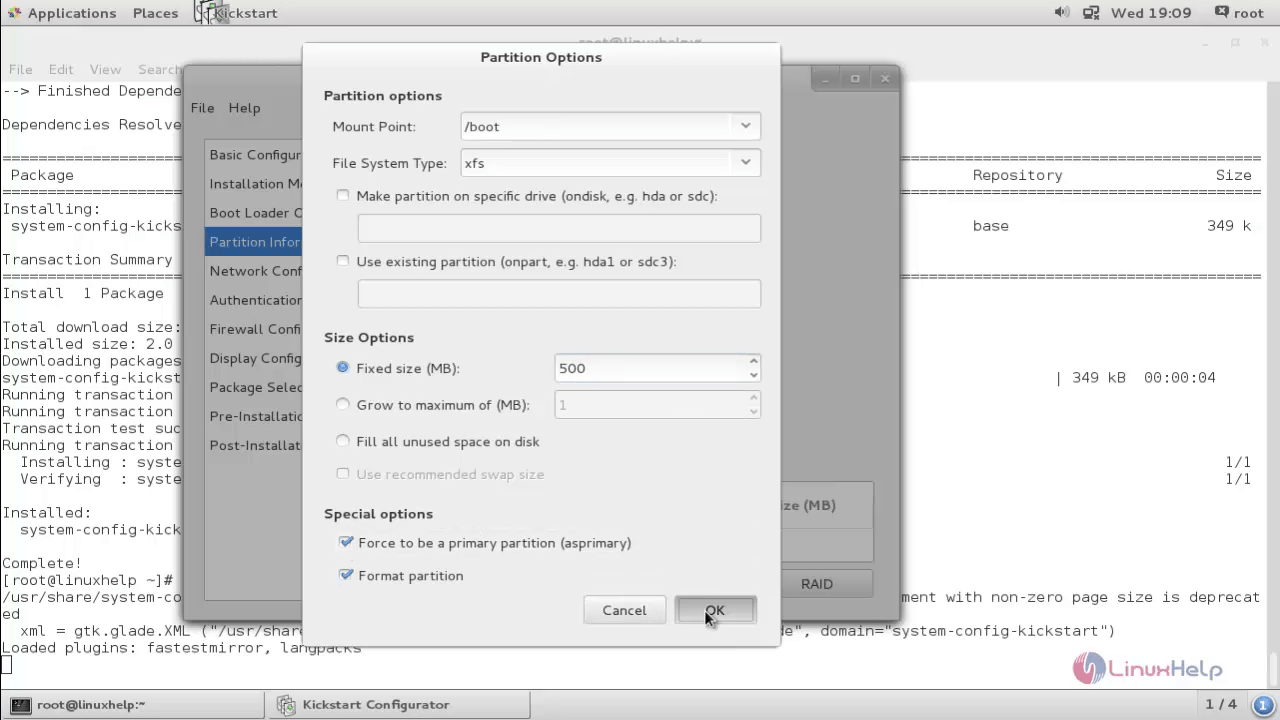Select Grow to maximum of (MB) radio button
The width and height of the screenshot is (1280, 720).
(343, 404)
